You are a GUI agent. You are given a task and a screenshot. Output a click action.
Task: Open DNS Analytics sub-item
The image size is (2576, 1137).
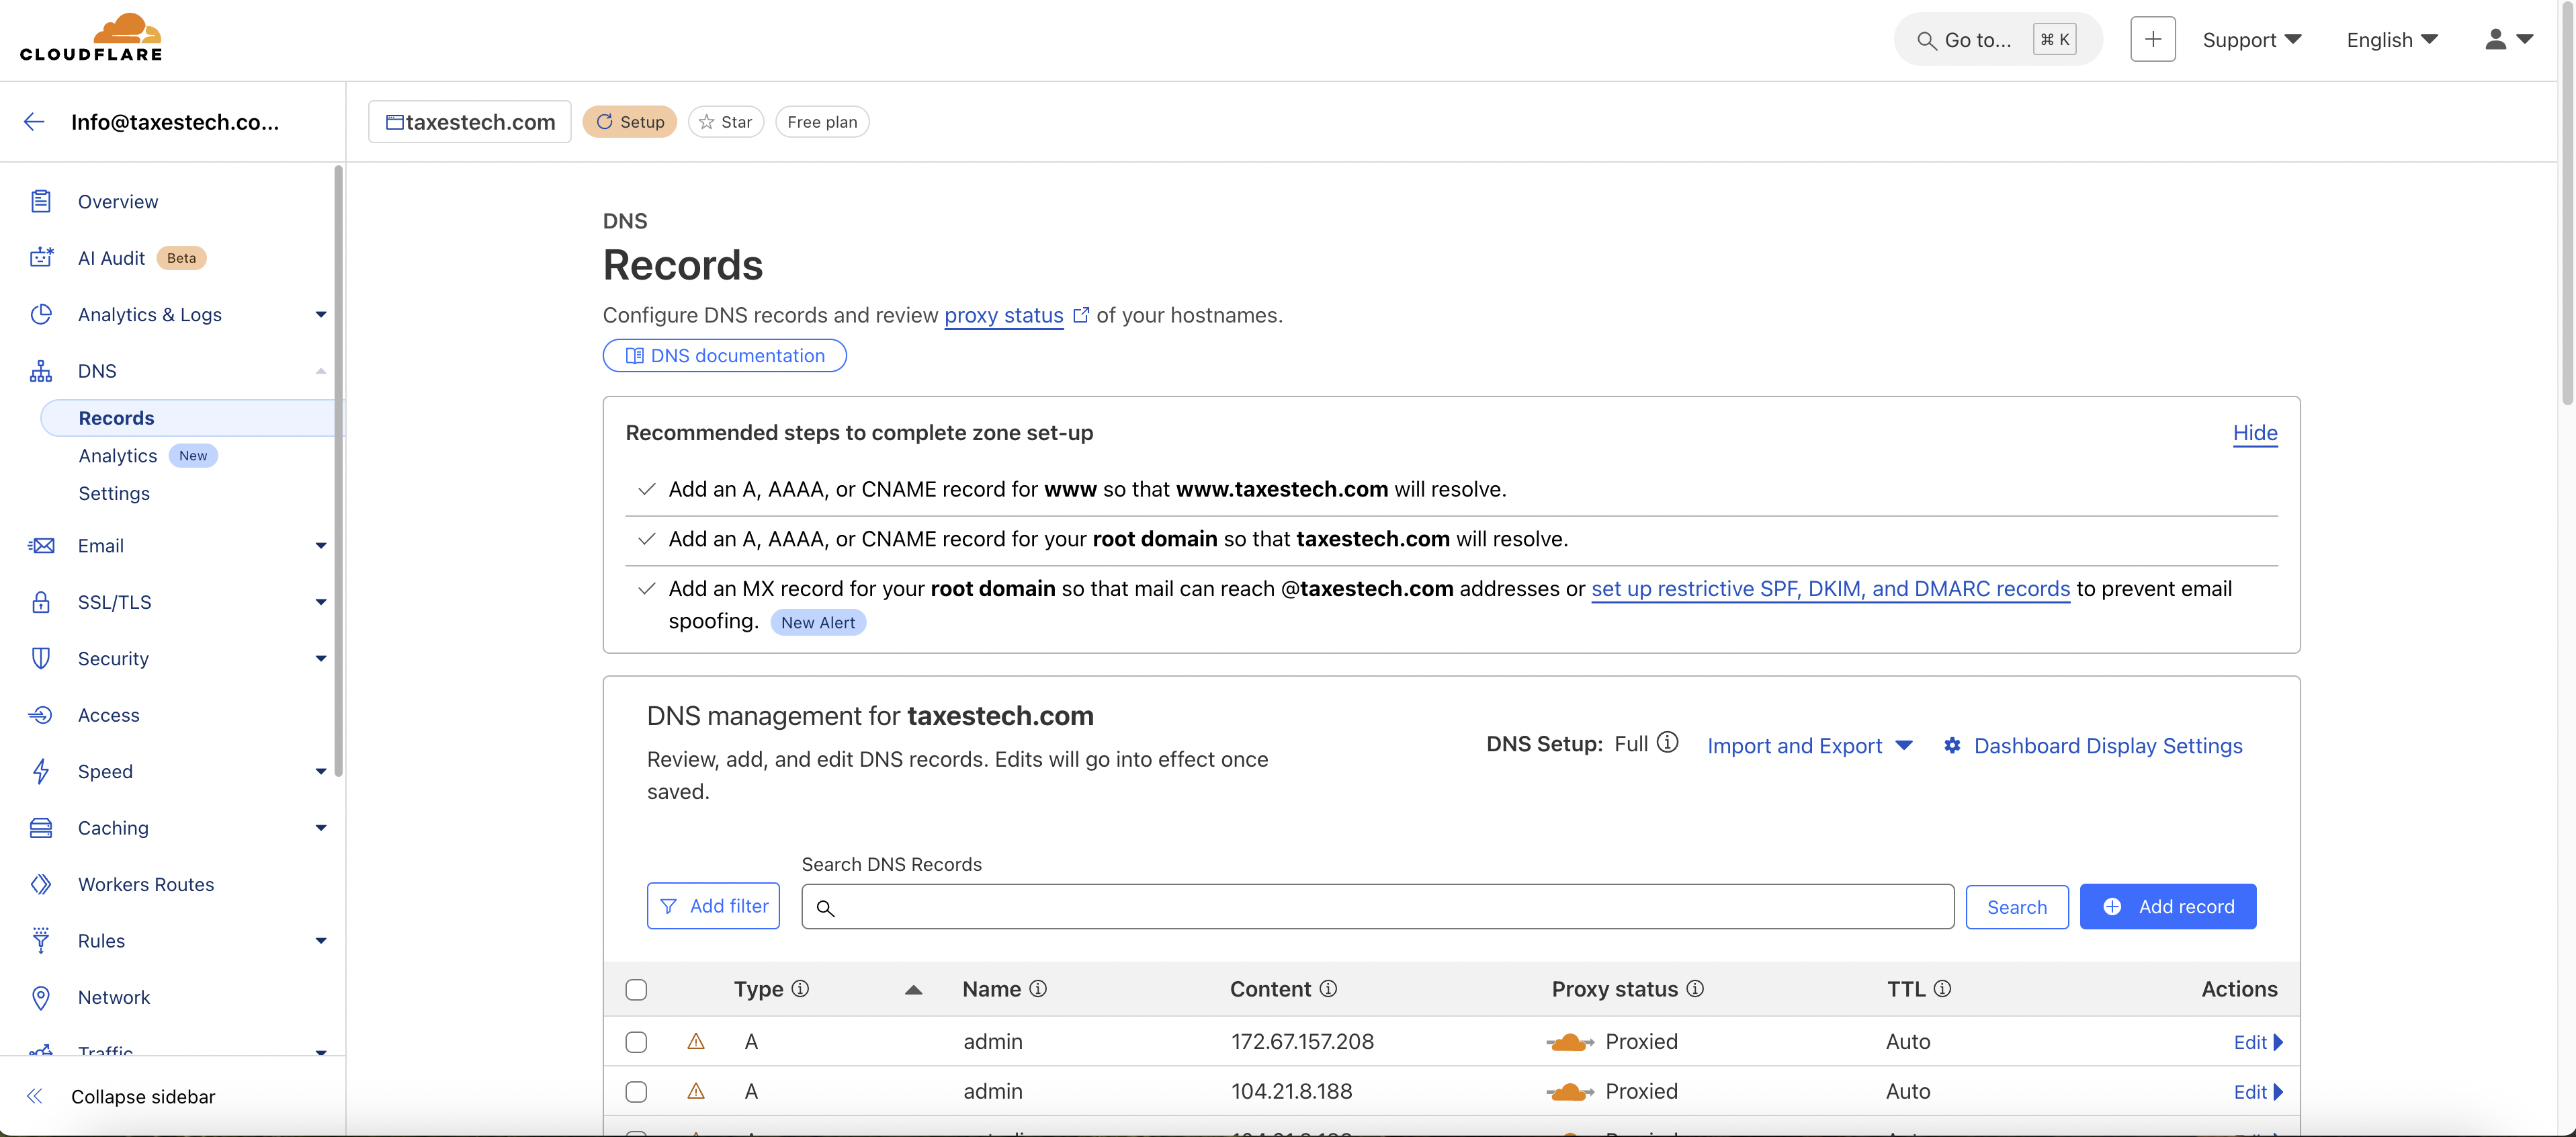[118, 456]
